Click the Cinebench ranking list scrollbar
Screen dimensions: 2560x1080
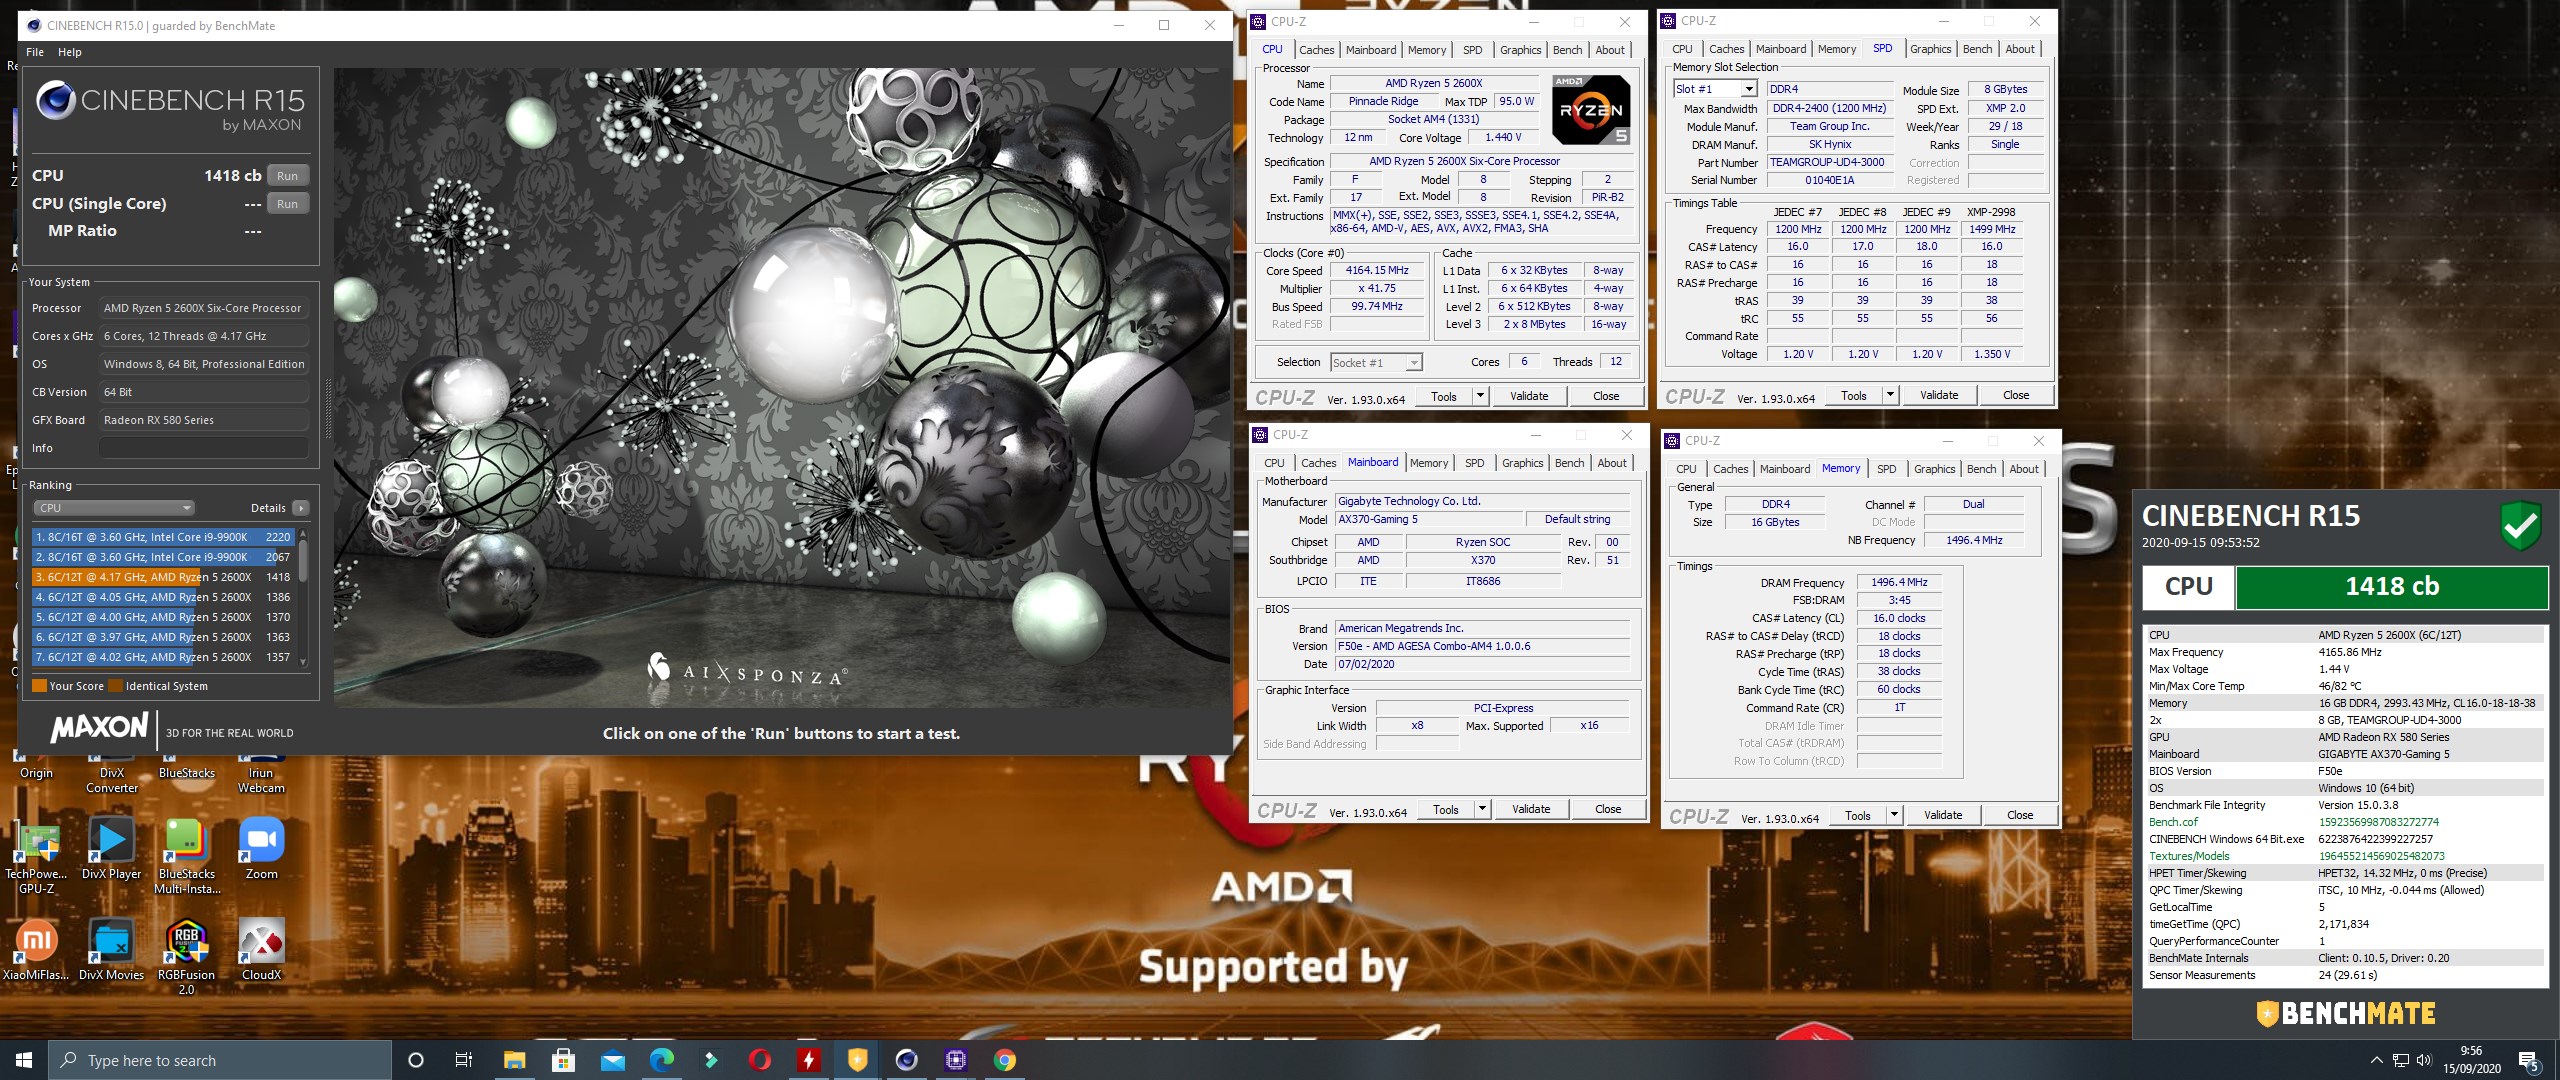[303, 562]
